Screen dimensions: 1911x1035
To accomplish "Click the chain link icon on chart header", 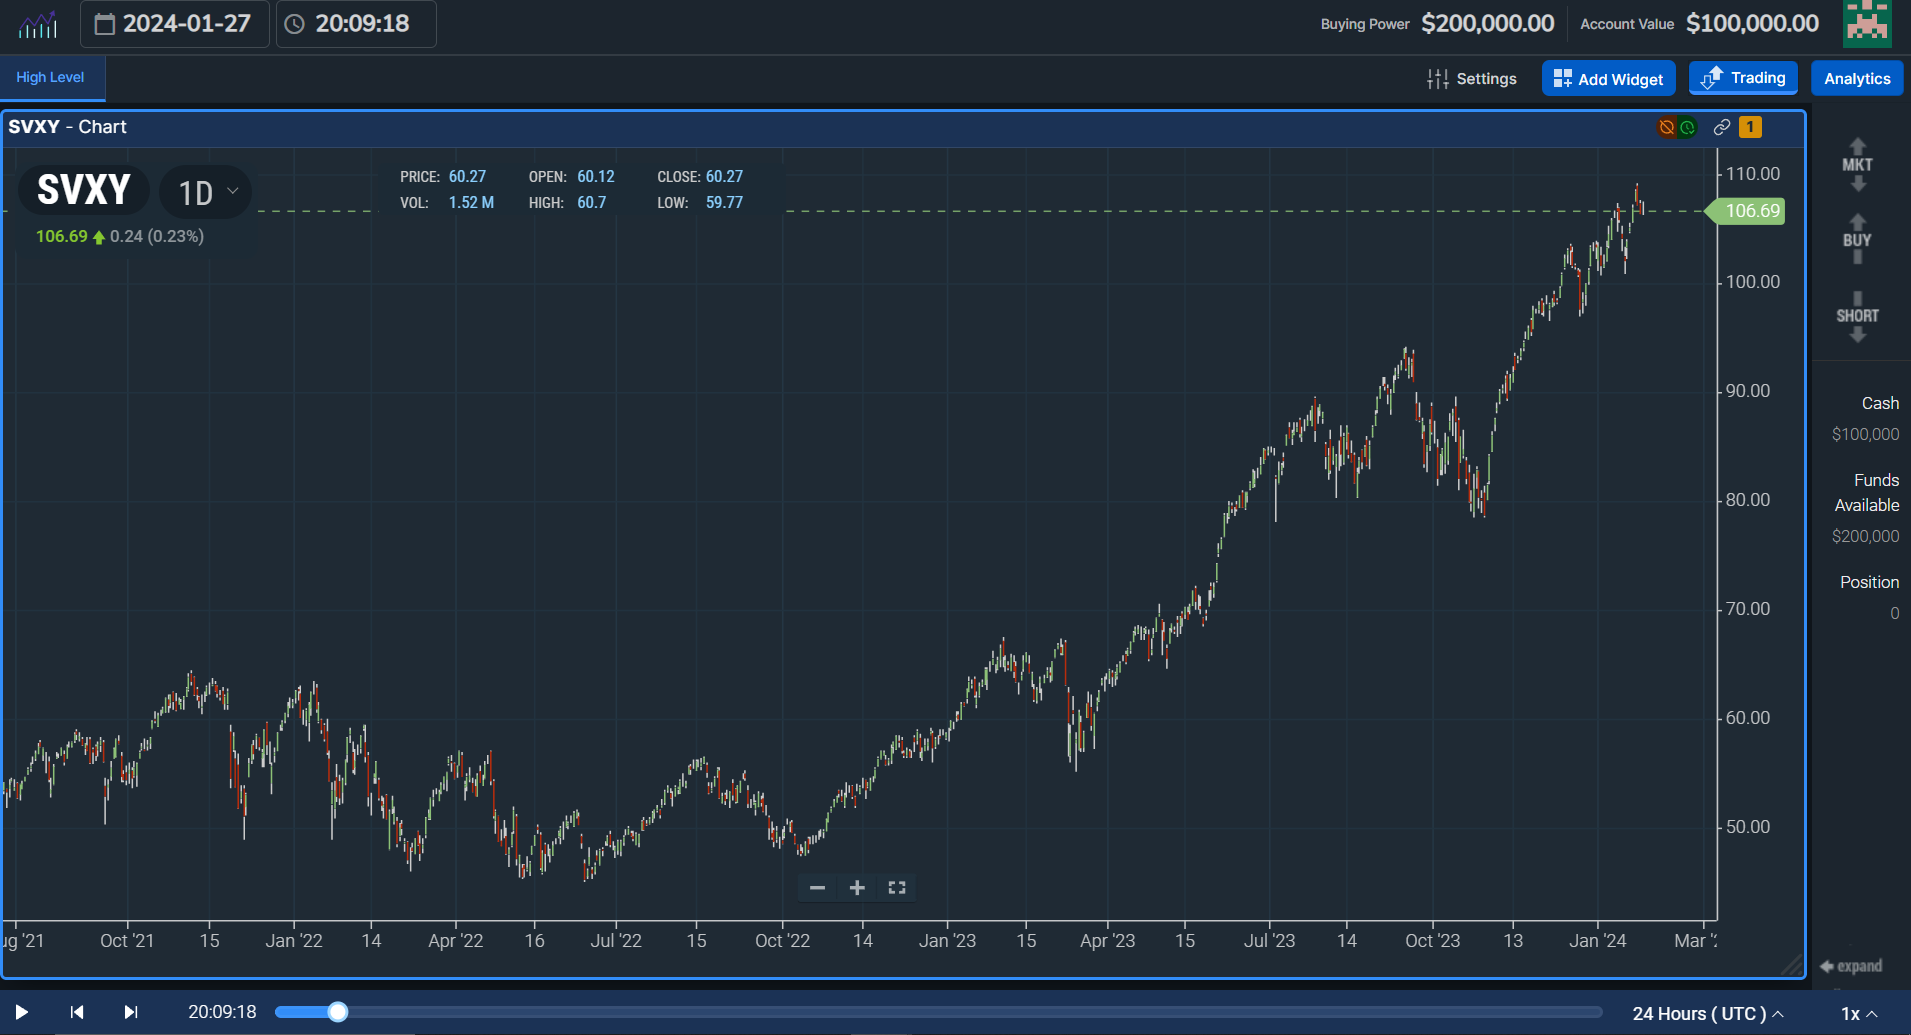I will tap(1722, 127).
